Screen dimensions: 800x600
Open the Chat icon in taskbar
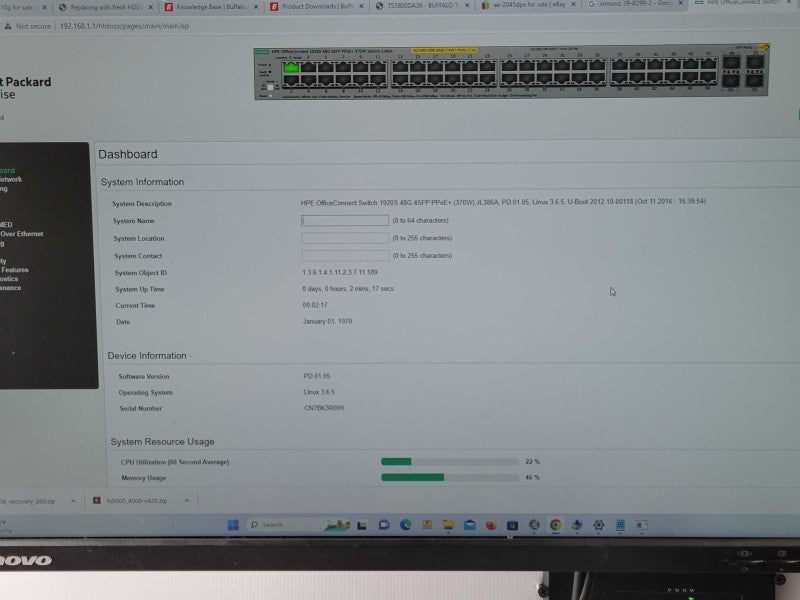coord(384,524)
